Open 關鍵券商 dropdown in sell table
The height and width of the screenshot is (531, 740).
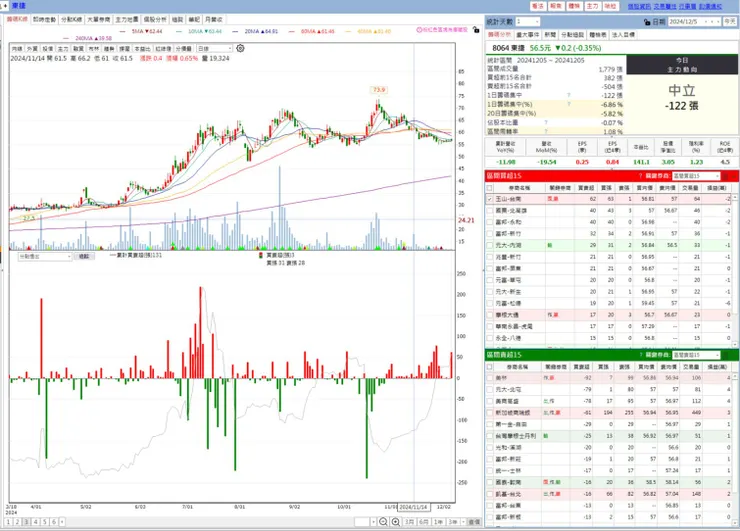pyautogui.click(x=696, y=355)
